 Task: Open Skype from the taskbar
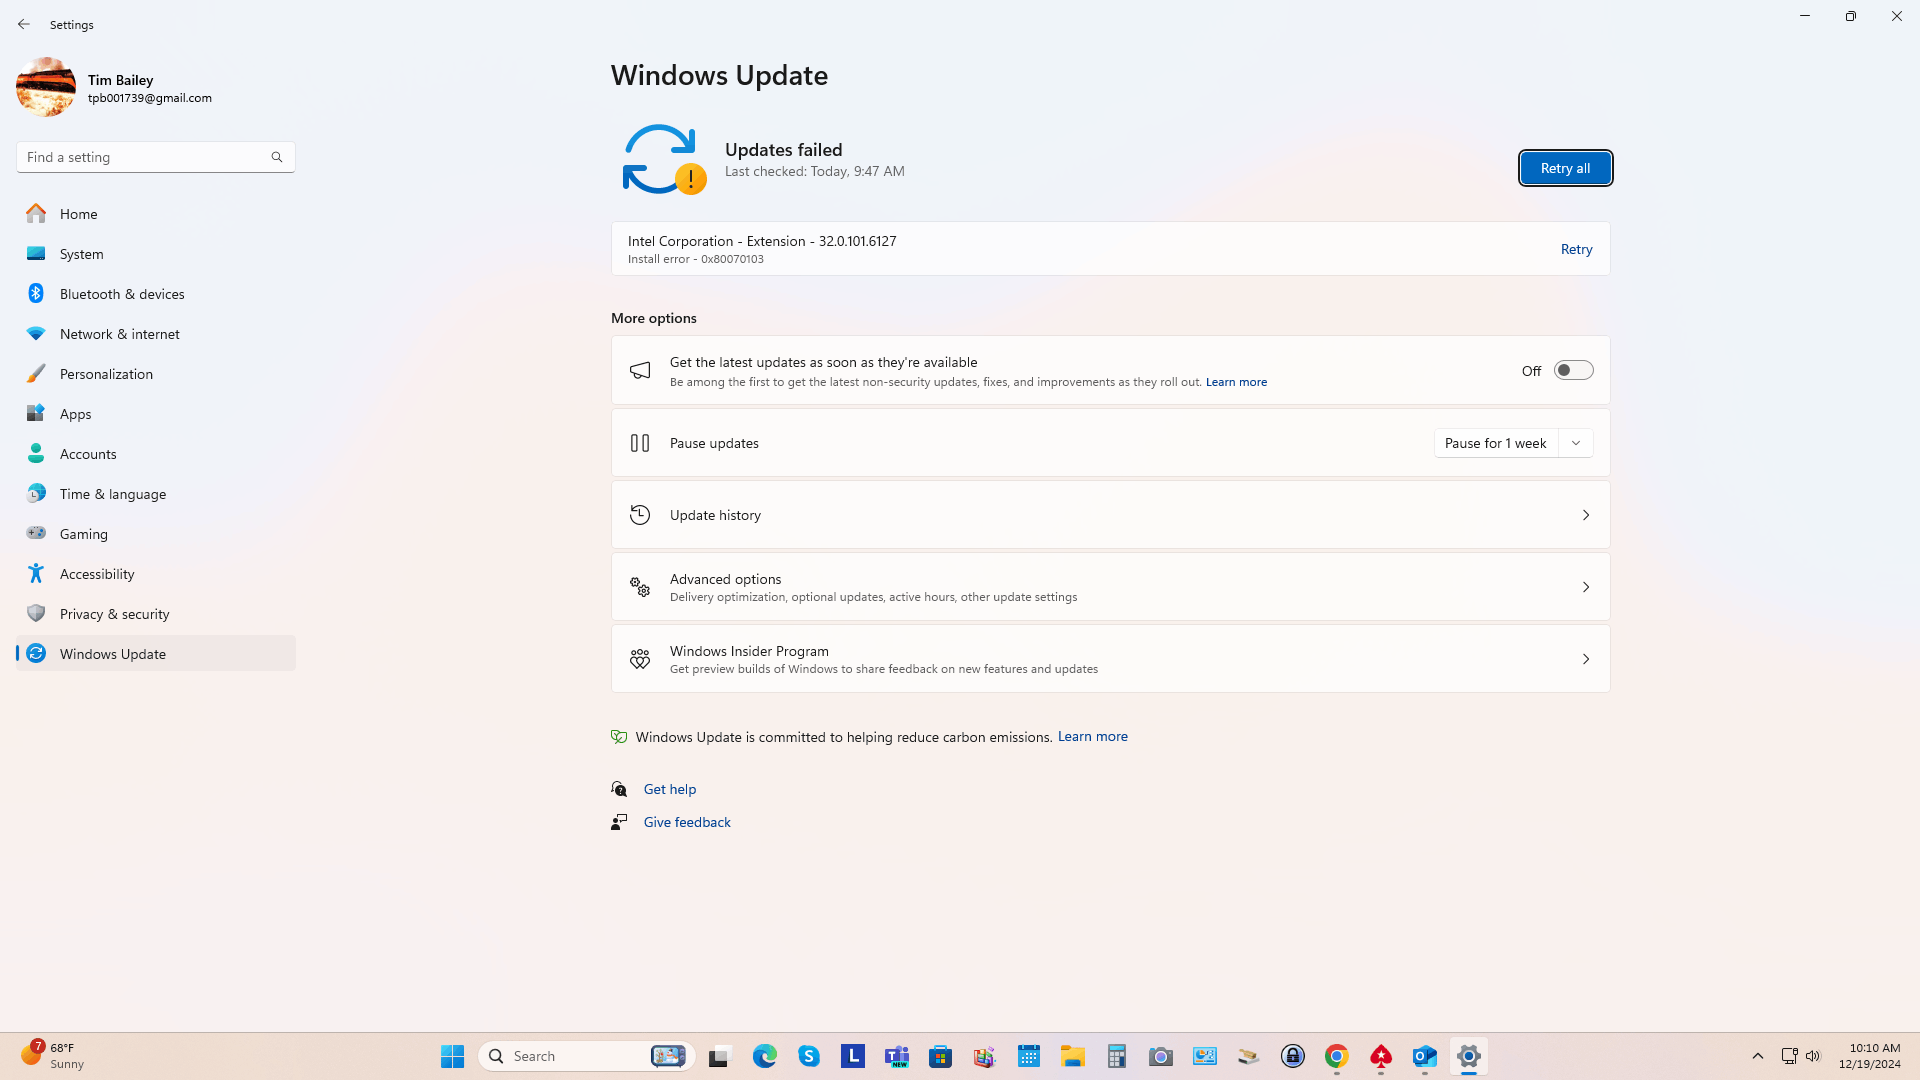808,1056
